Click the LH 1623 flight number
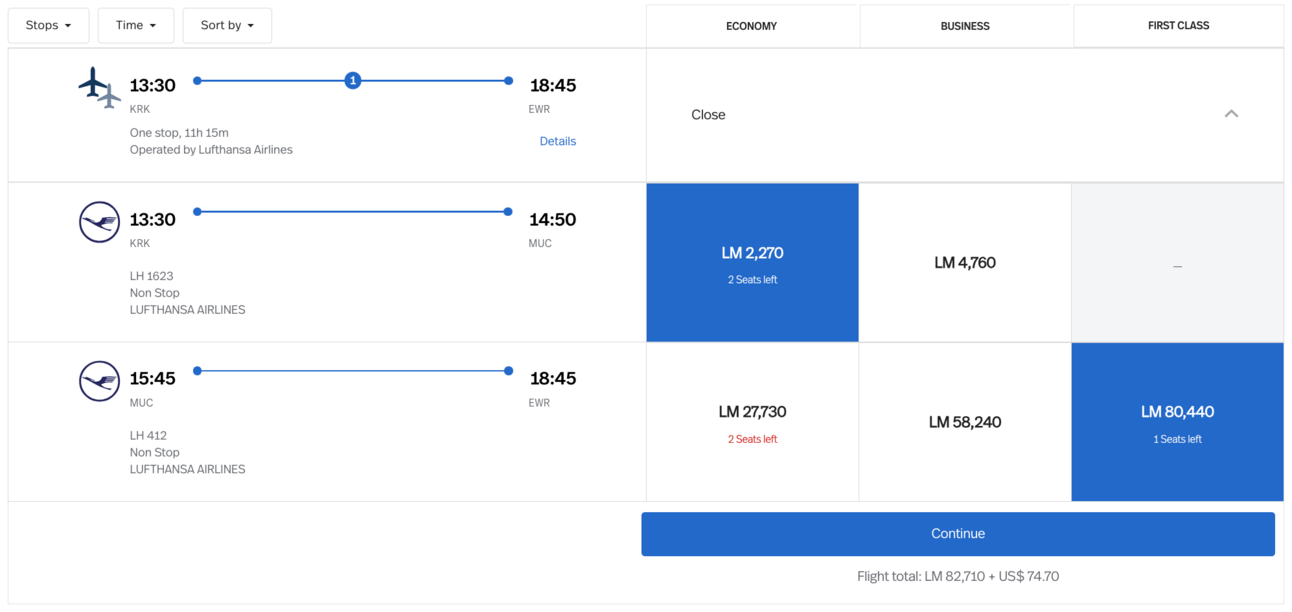Viewport: 1292px width, 612px height. click(x=151, y=276)
